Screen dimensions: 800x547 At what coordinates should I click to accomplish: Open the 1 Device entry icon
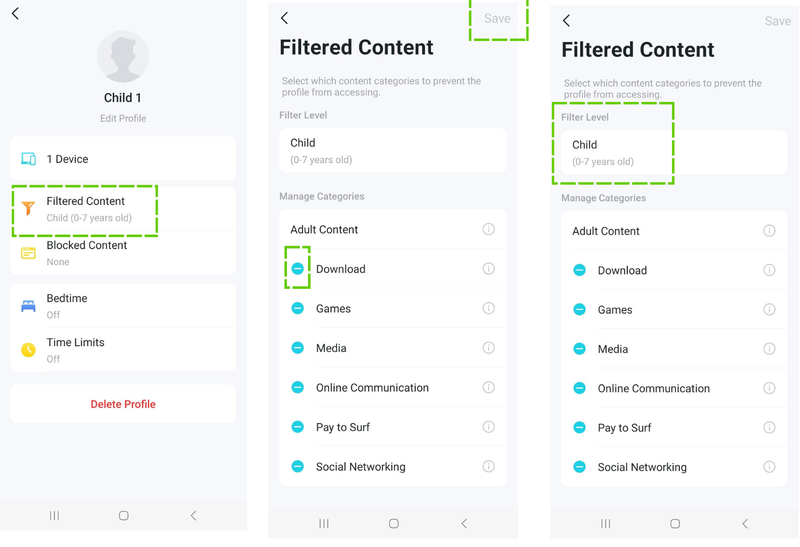[x=29, y=159]
